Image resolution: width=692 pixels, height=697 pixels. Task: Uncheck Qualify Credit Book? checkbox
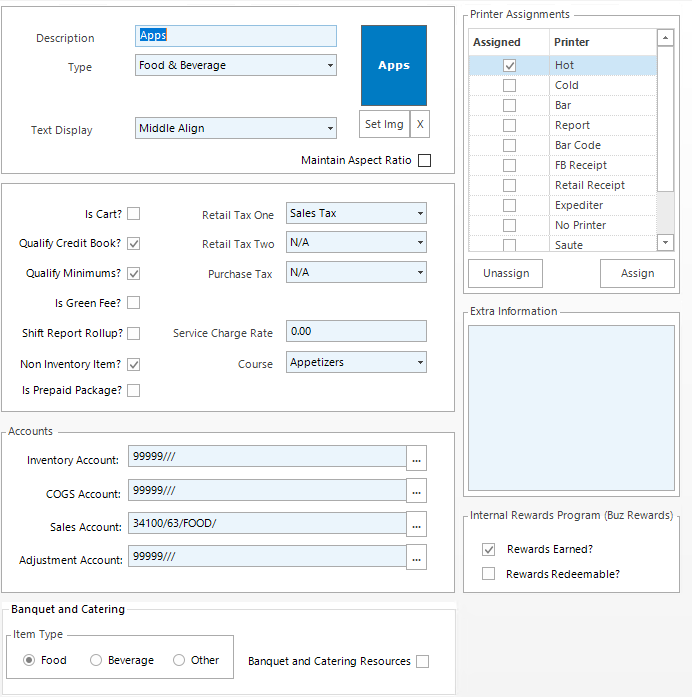pyautogui.click(x=133, y=244)
